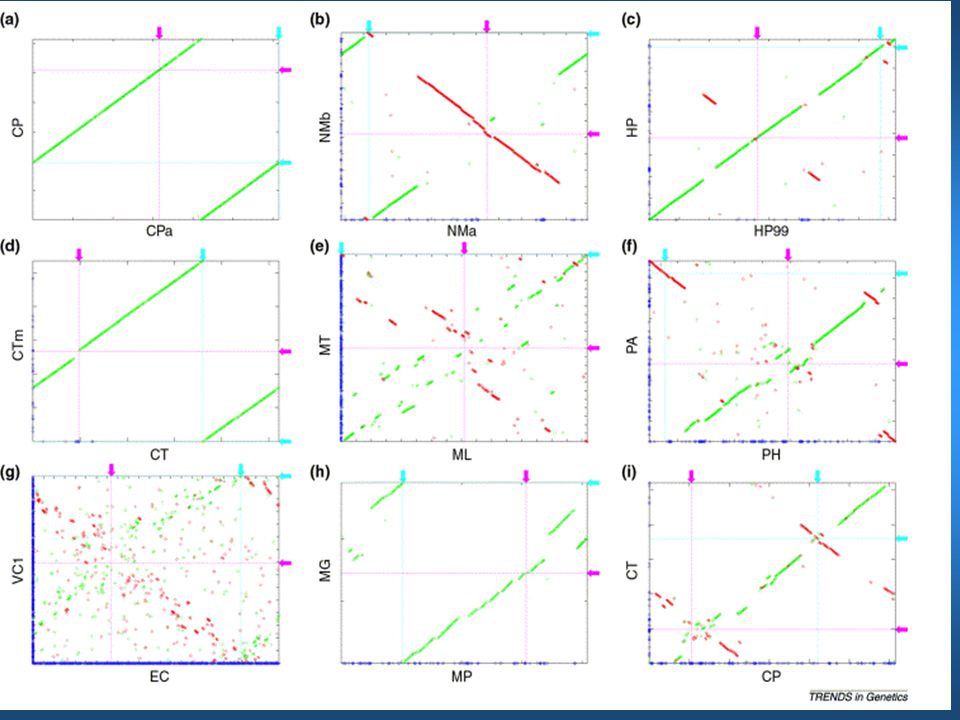Viewport: 960px width, 720px height.
Task: Open the CTm versus CT dot plot
Action: pos(156,351)
